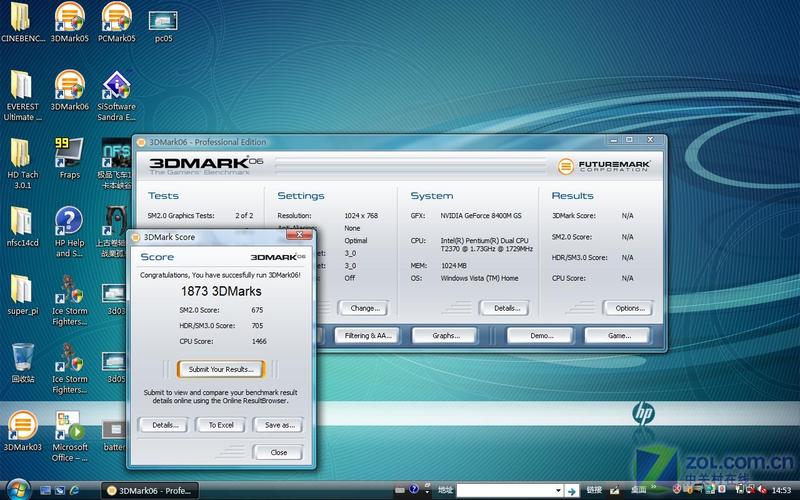800x500 pixels.
Task: Click the Demo button
Action: coord(540,335)
